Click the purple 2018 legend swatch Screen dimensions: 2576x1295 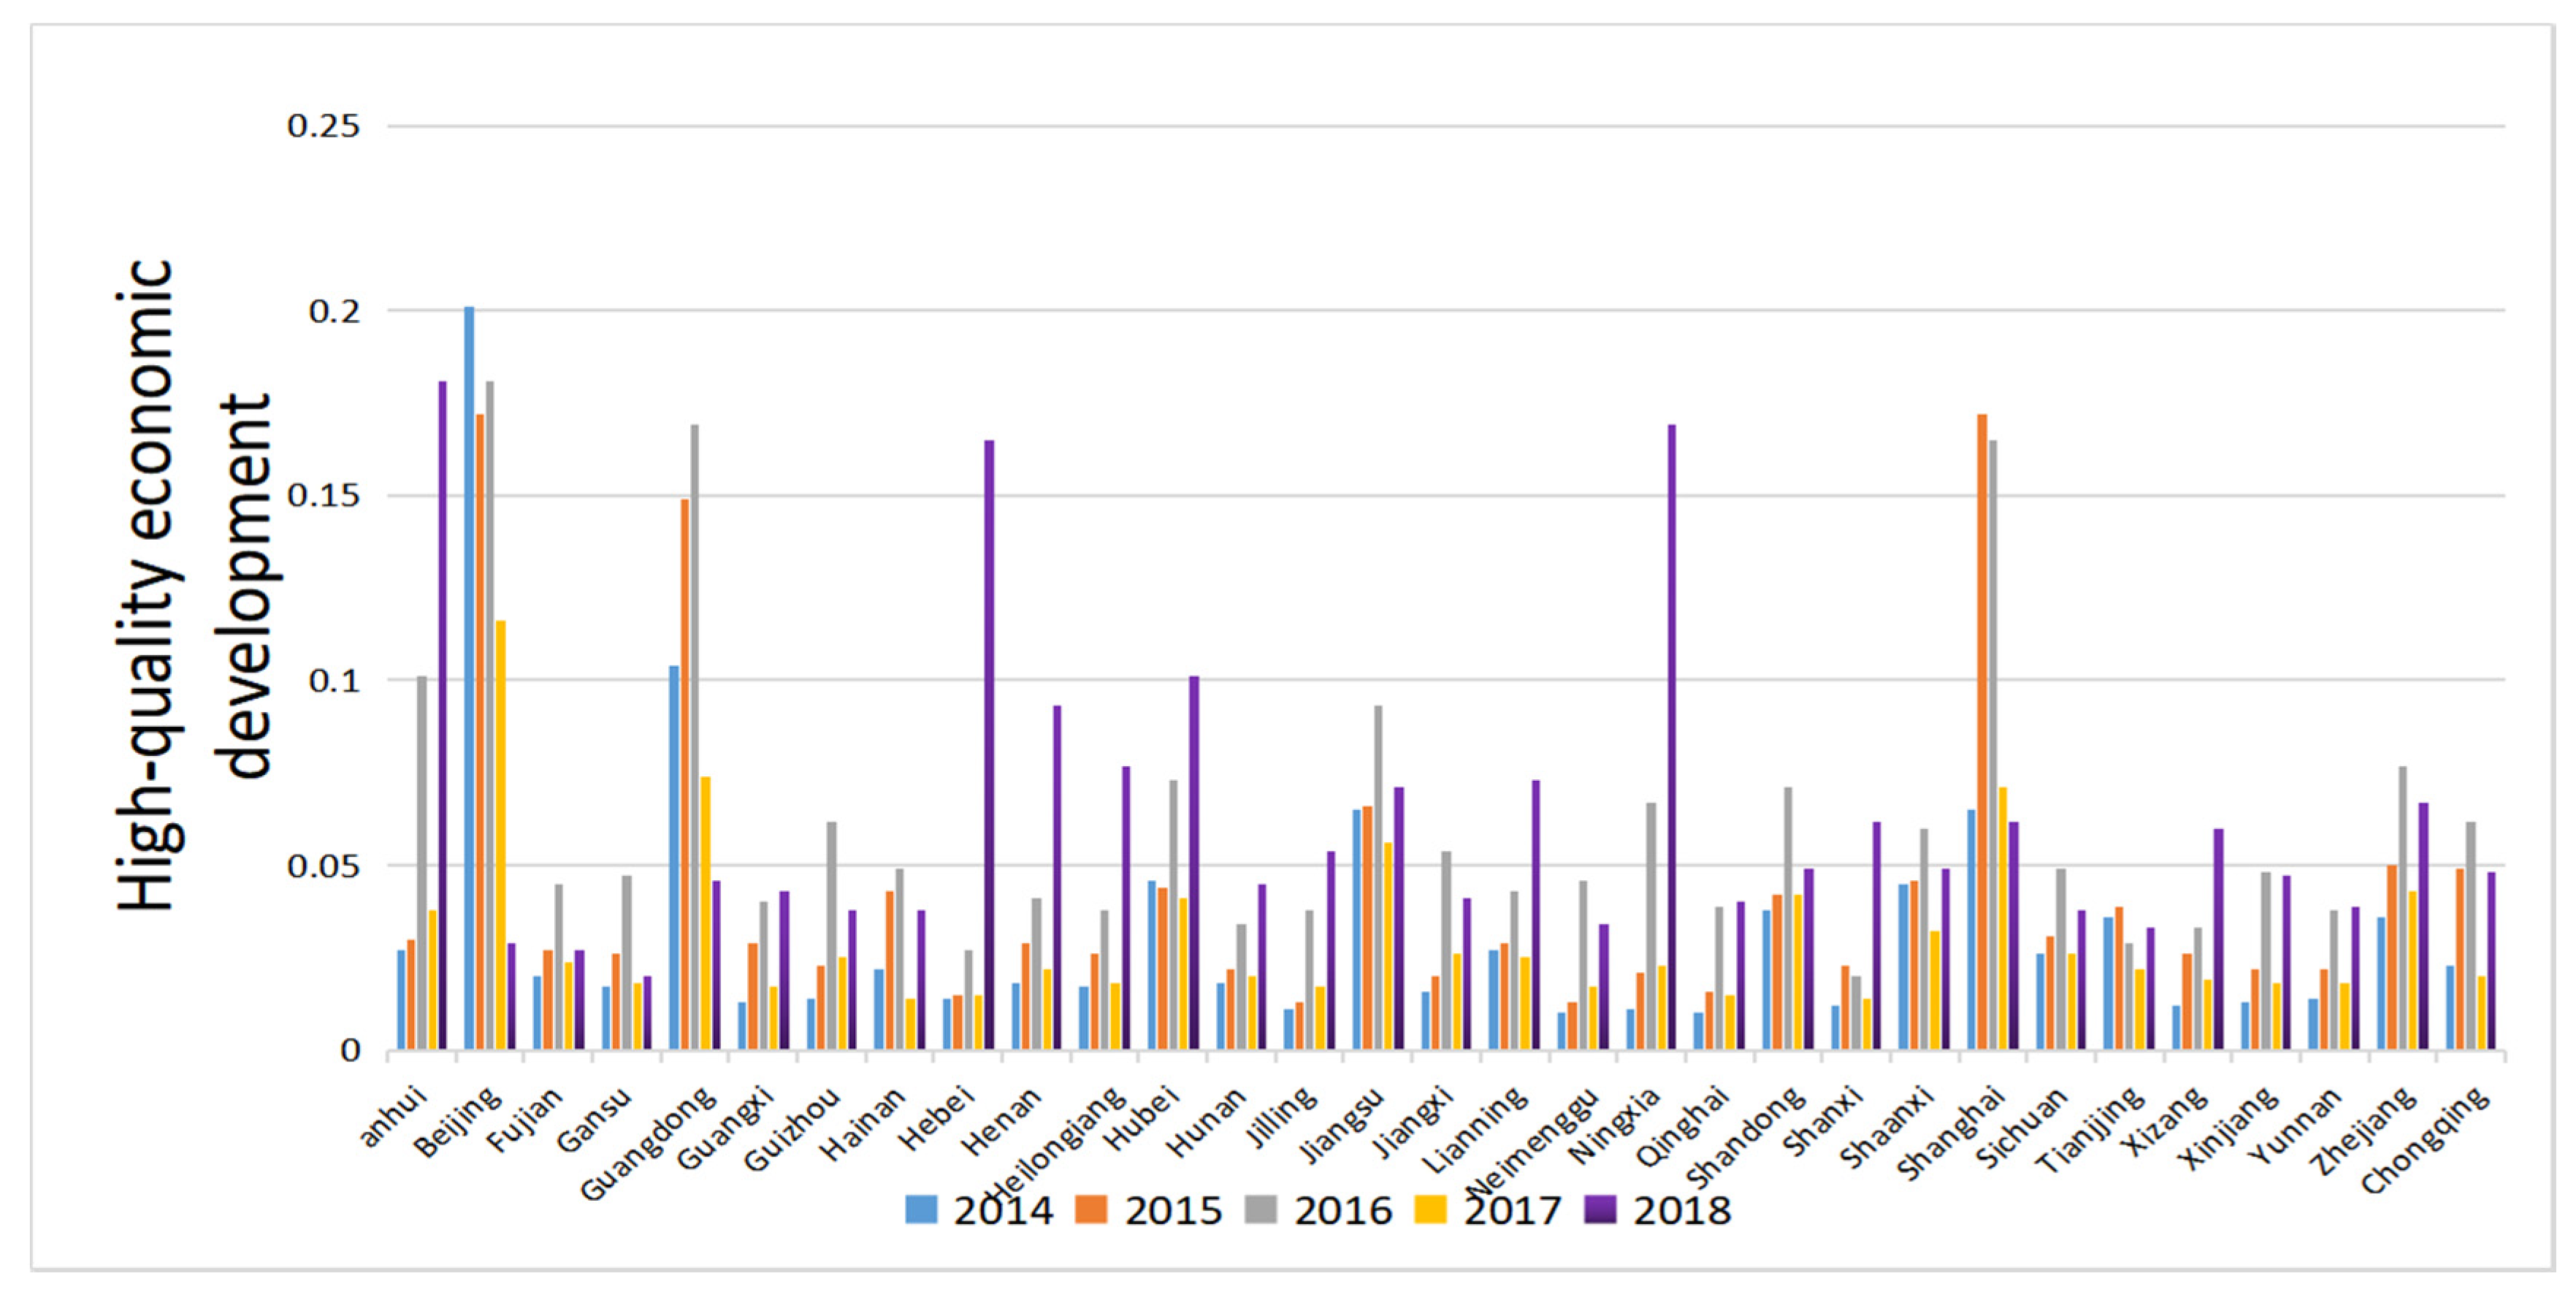[x=1600, y=1209]
